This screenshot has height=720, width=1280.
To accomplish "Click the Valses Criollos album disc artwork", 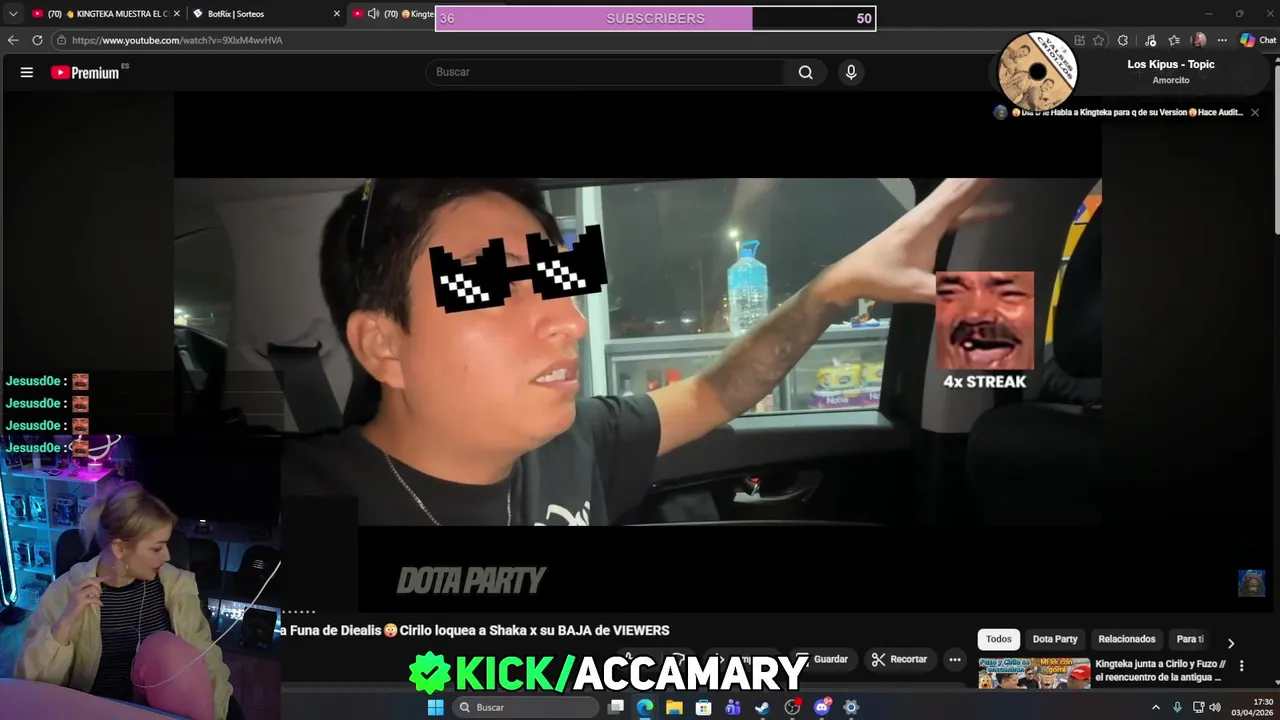I will [x=1037, y=71].
